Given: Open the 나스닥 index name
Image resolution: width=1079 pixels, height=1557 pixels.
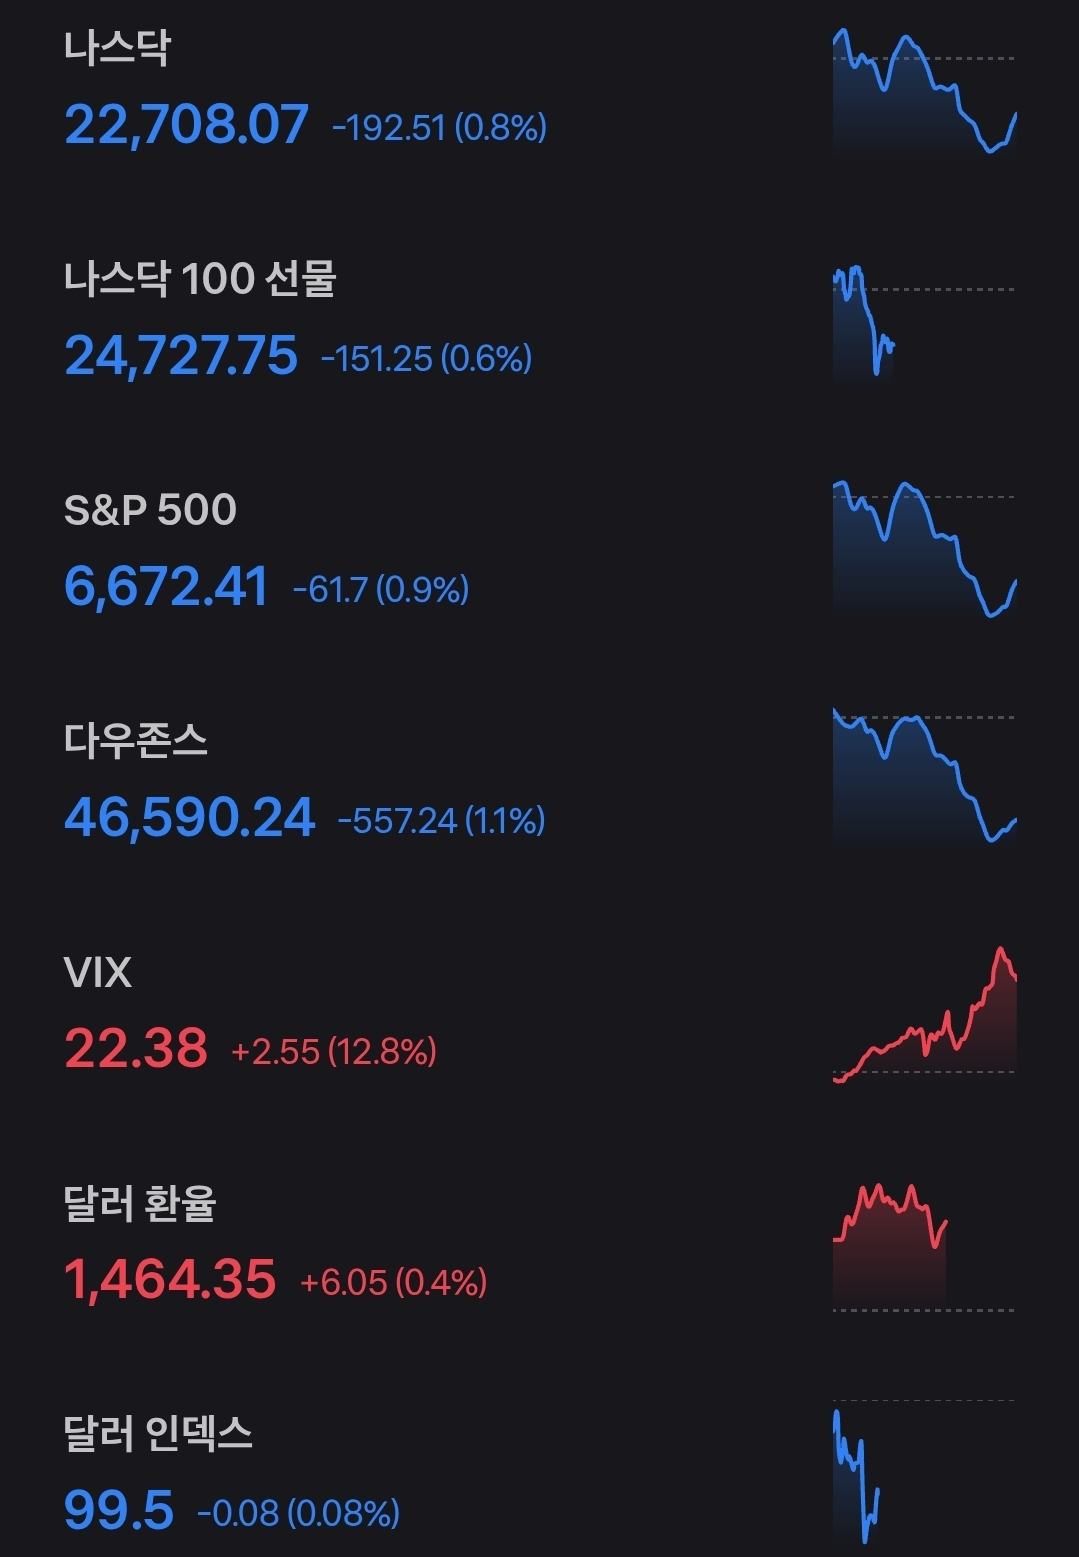Looking at the screenshot, I should coord(117,48).
